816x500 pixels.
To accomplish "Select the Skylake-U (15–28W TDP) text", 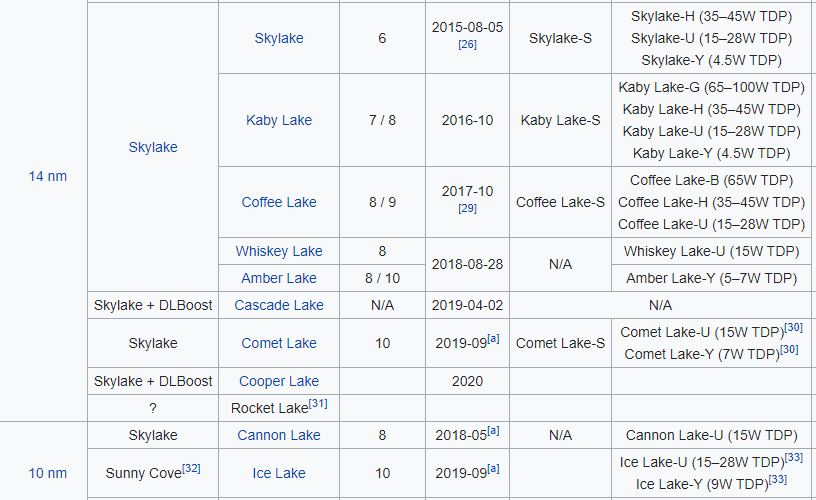I will point(711,38).
